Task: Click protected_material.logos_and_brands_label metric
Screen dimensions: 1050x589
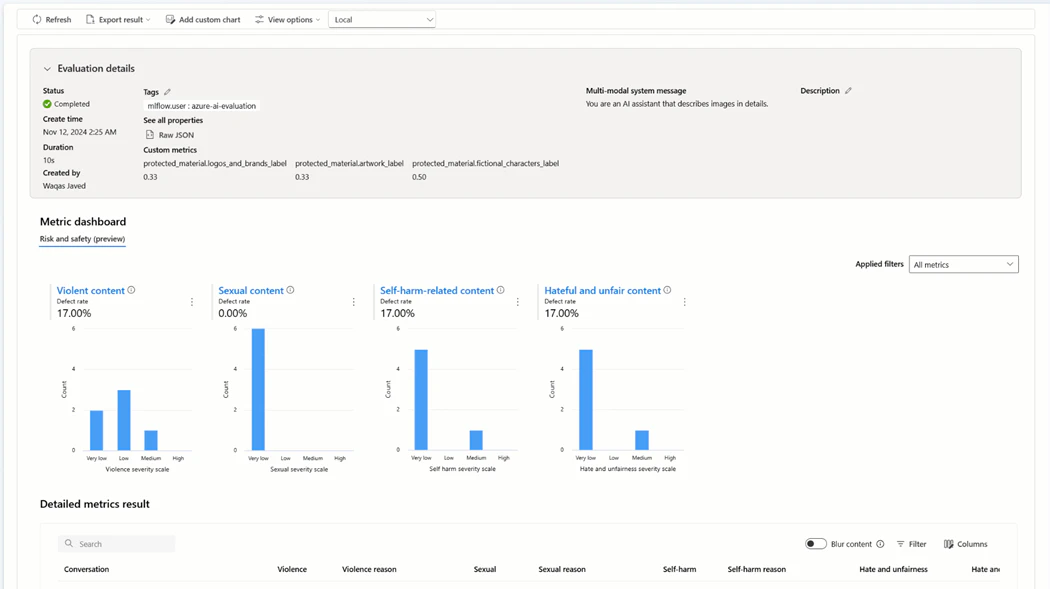Action: pos(215,163)
